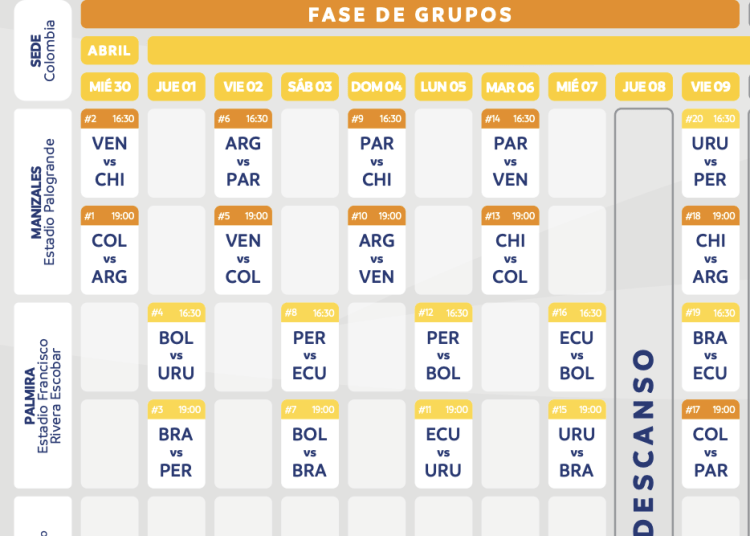Open match #9 PAR vs CHI
The height and width of the screenshot is (536, 750).
point(376,153)
